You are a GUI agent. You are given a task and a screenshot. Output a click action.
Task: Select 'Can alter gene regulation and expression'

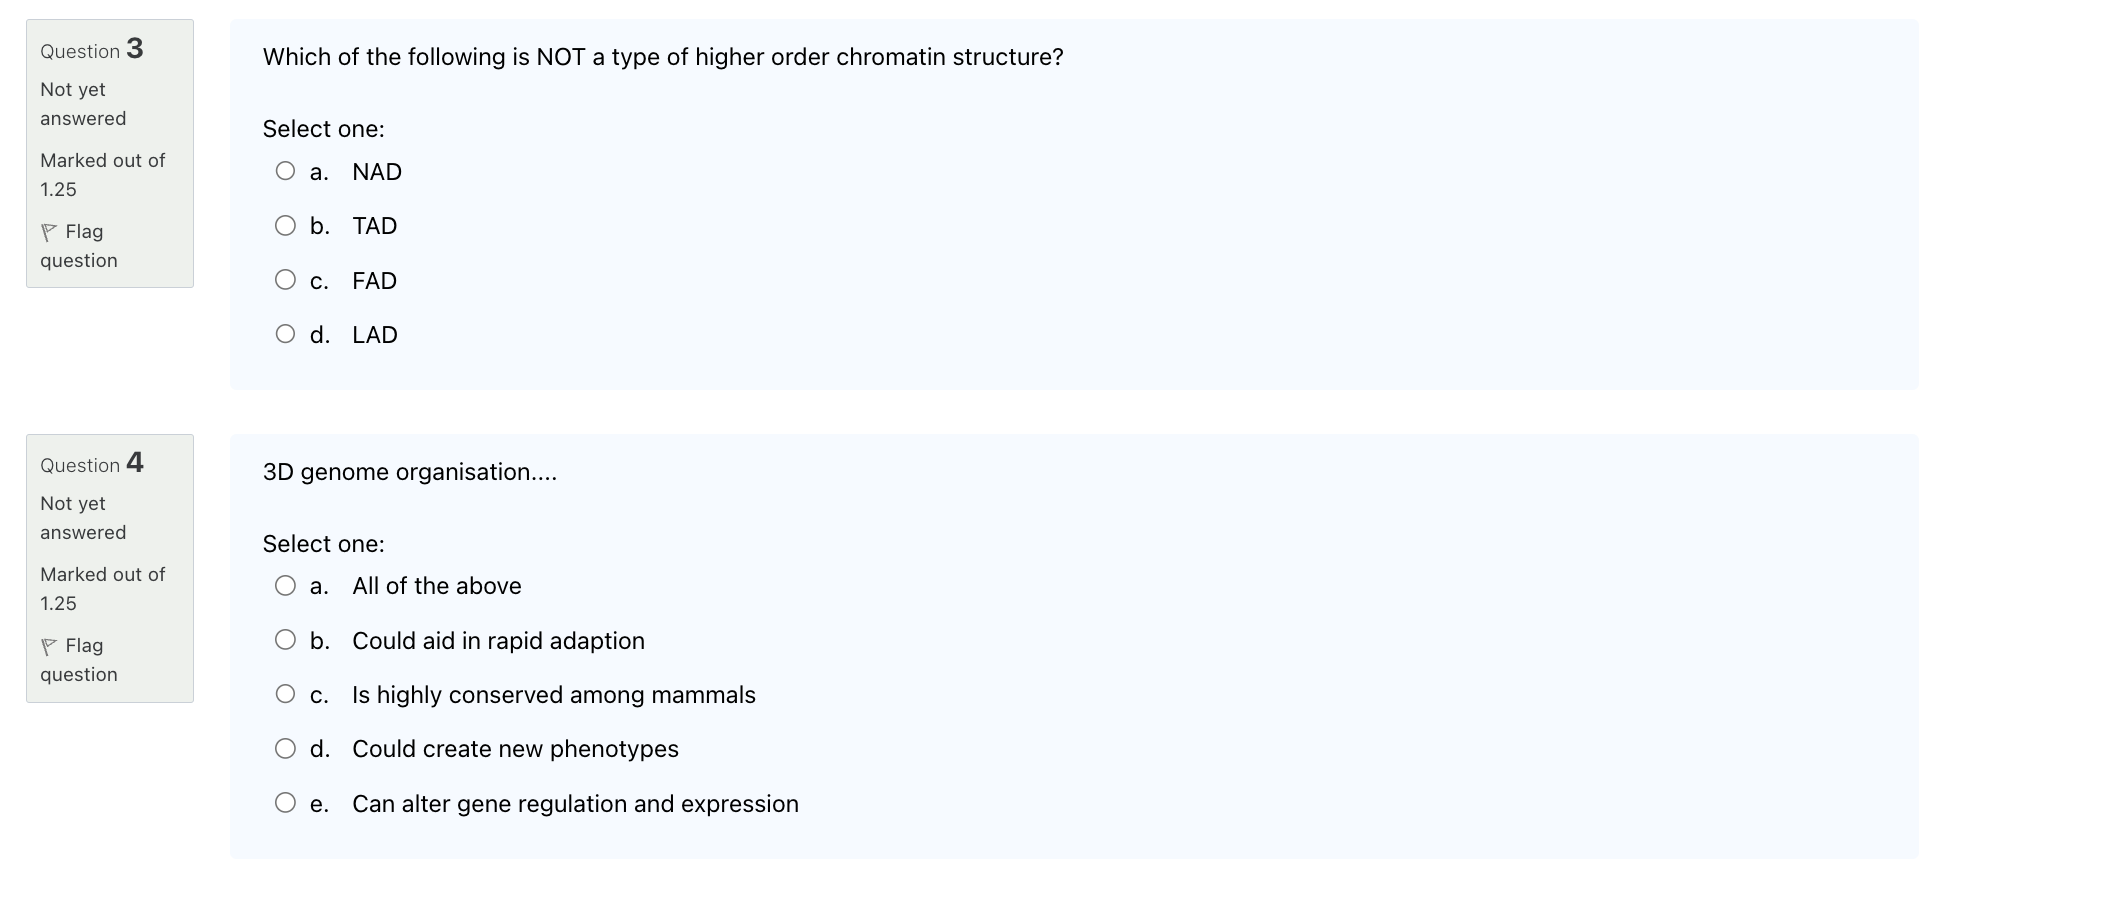click(x=286, y=801)
